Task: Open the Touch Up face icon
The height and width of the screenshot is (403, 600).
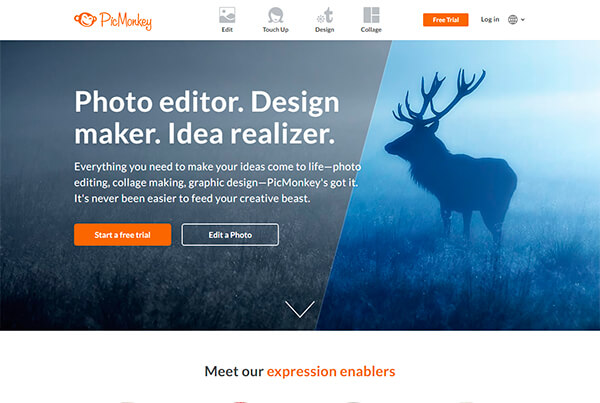Action: pyautogui.click(x=276, y=15)
